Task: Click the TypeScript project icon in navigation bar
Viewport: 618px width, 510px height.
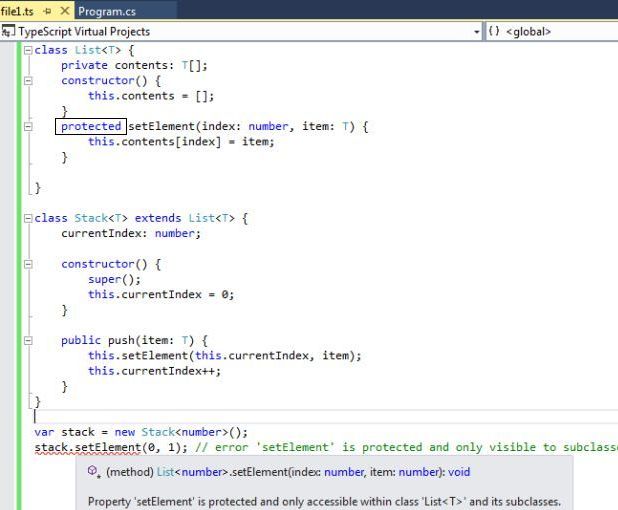Action: (x=7, y=31)
